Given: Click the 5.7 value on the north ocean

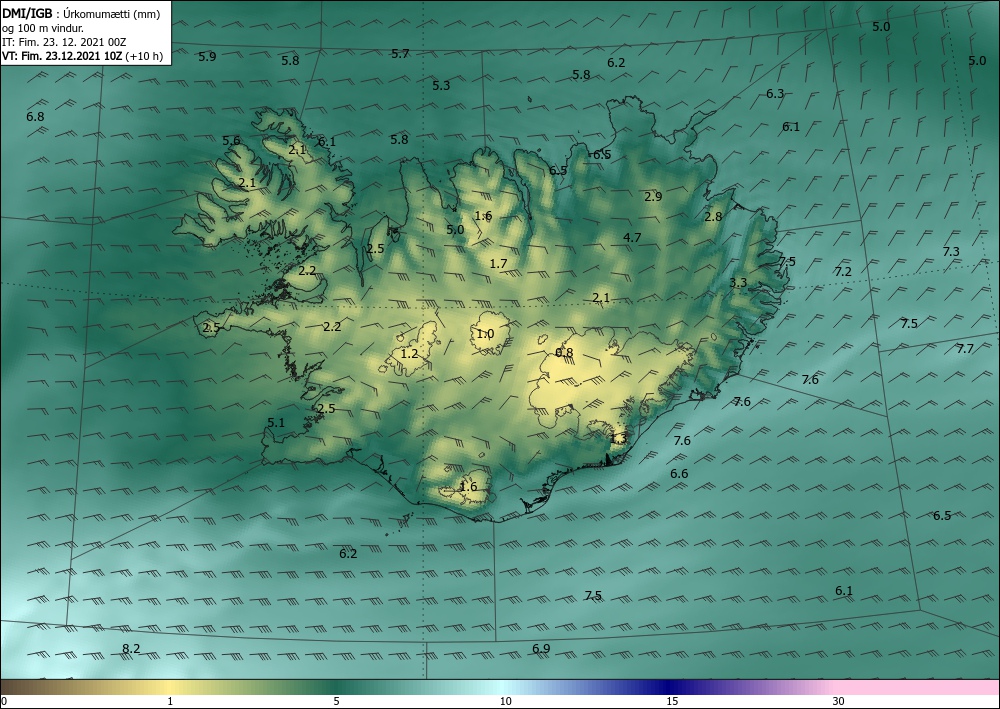Looking at the screenshot, I should pos(400,54).
